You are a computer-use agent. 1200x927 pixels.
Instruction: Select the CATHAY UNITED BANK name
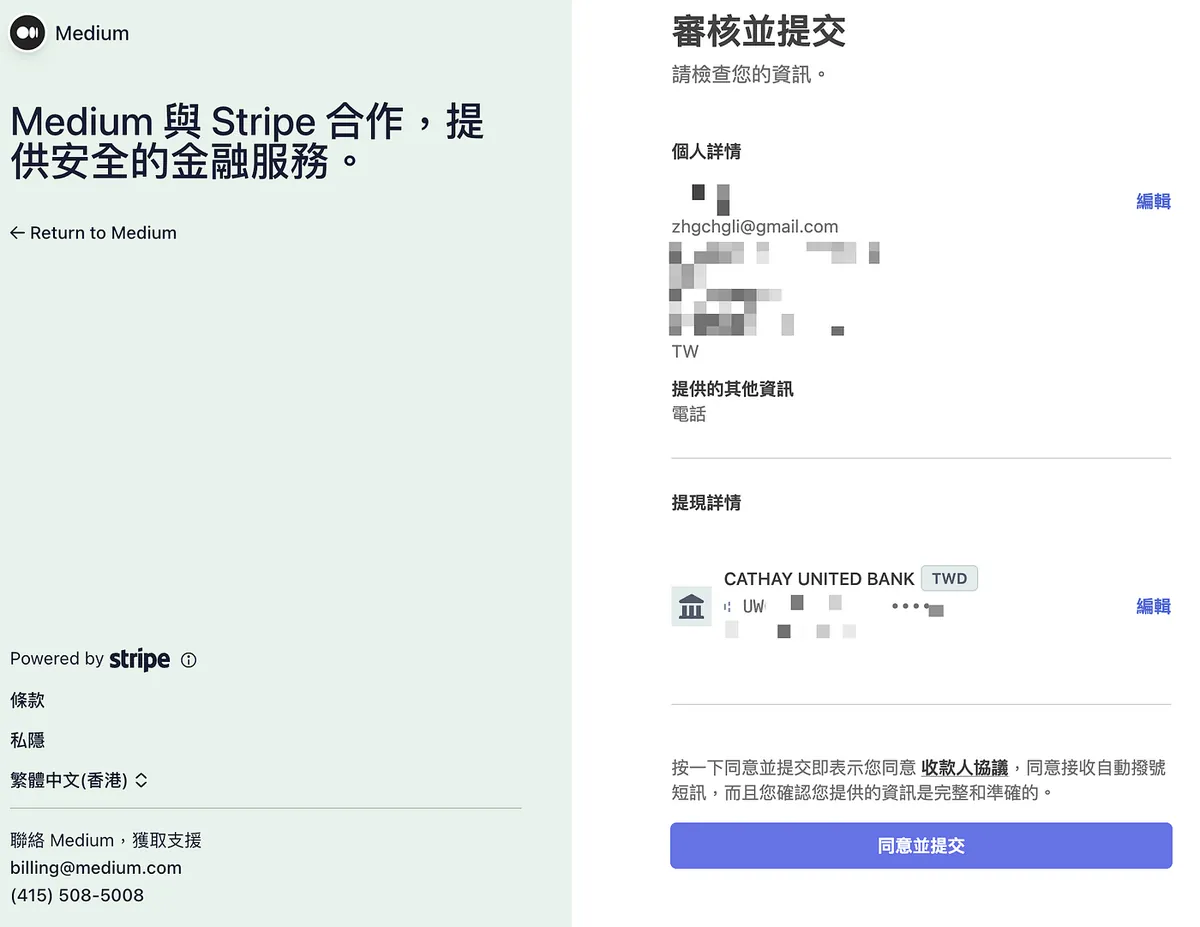click(819, 579)
